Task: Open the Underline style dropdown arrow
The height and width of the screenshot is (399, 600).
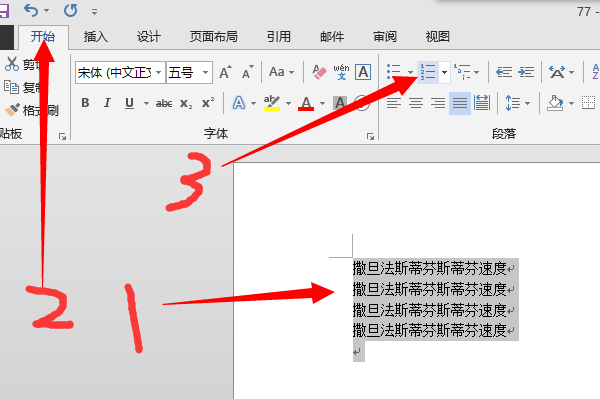Action: click(x=146, y=103)
